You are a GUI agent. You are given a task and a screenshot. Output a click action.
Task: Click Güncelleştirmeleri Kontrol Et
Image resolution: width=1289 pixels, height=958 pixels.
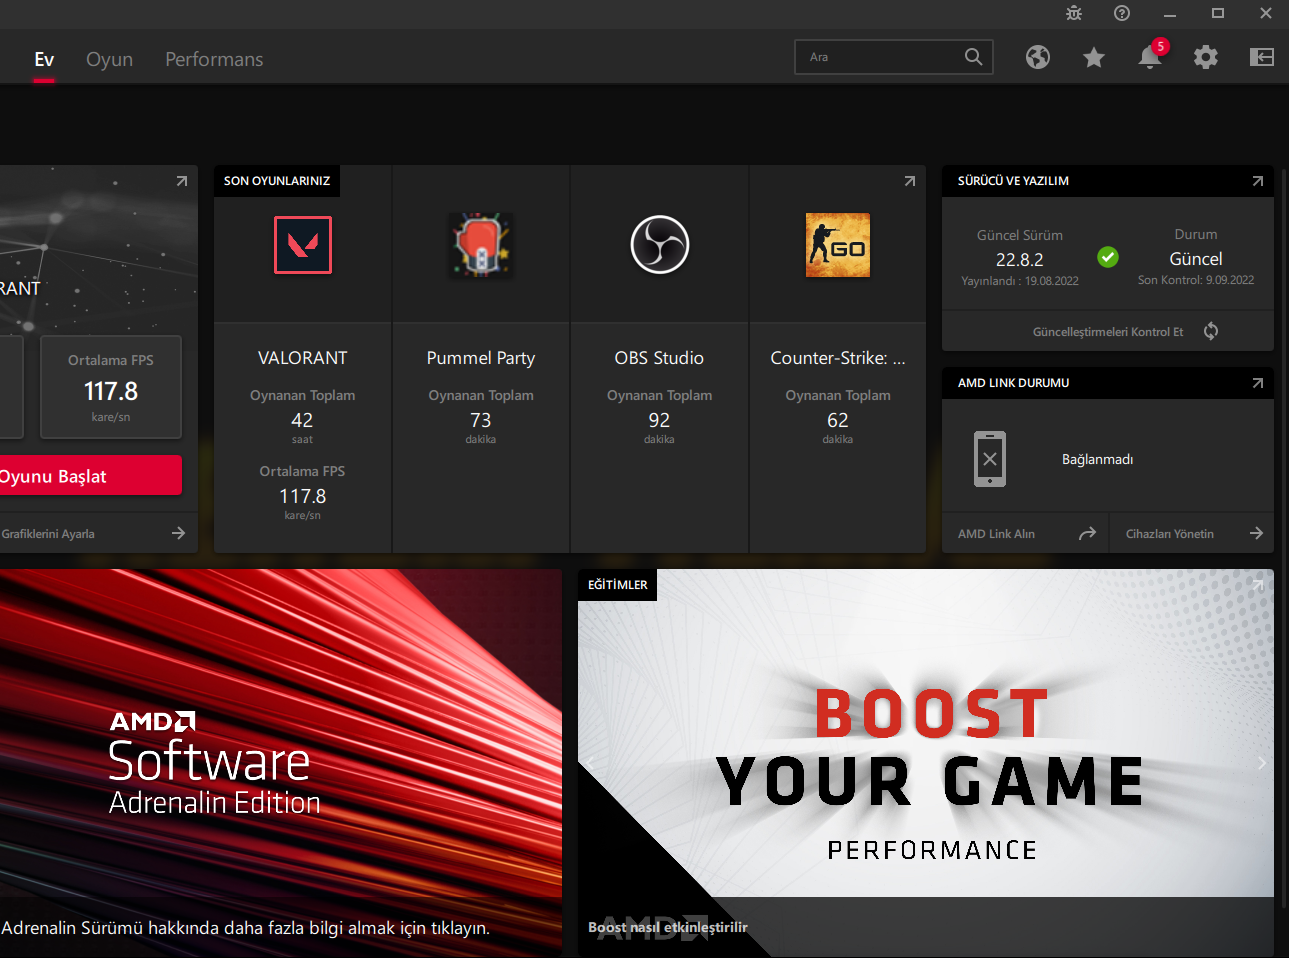[1108, 332]
